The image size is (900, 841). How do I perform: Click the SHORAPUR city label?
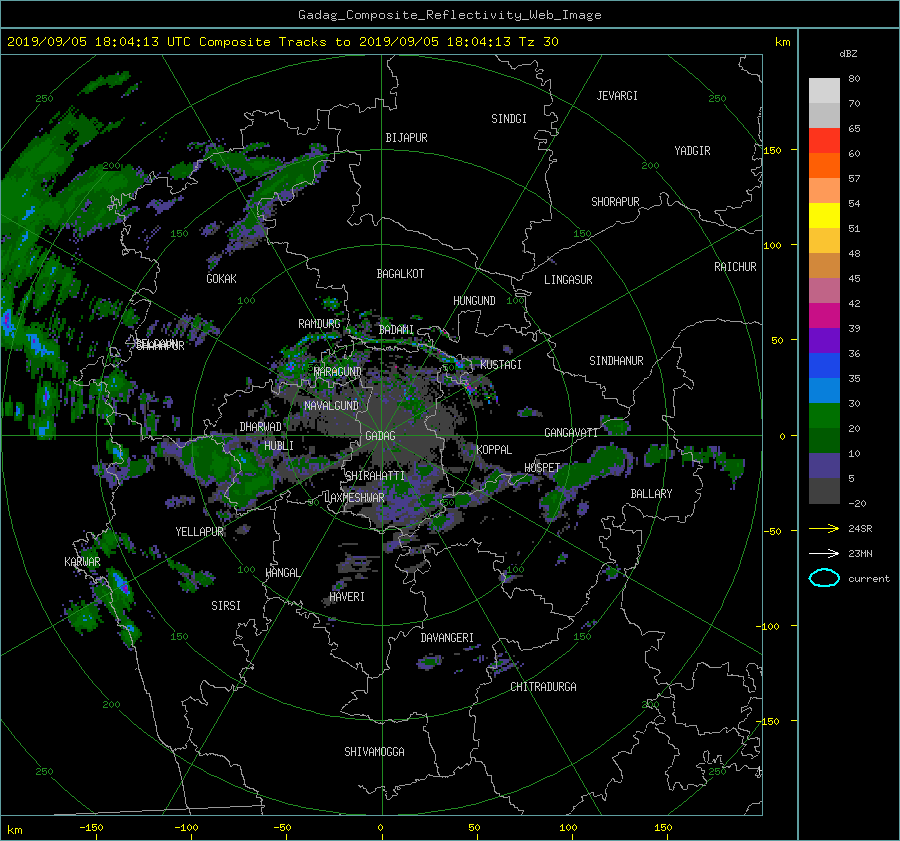pyautogui.click(x=615, y=202)
